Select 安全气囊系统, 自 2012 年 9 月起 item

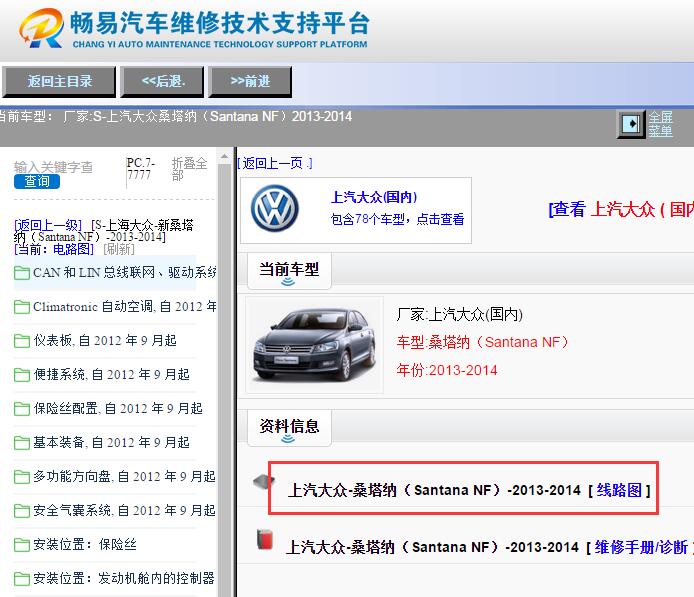[x=124, y=510]
